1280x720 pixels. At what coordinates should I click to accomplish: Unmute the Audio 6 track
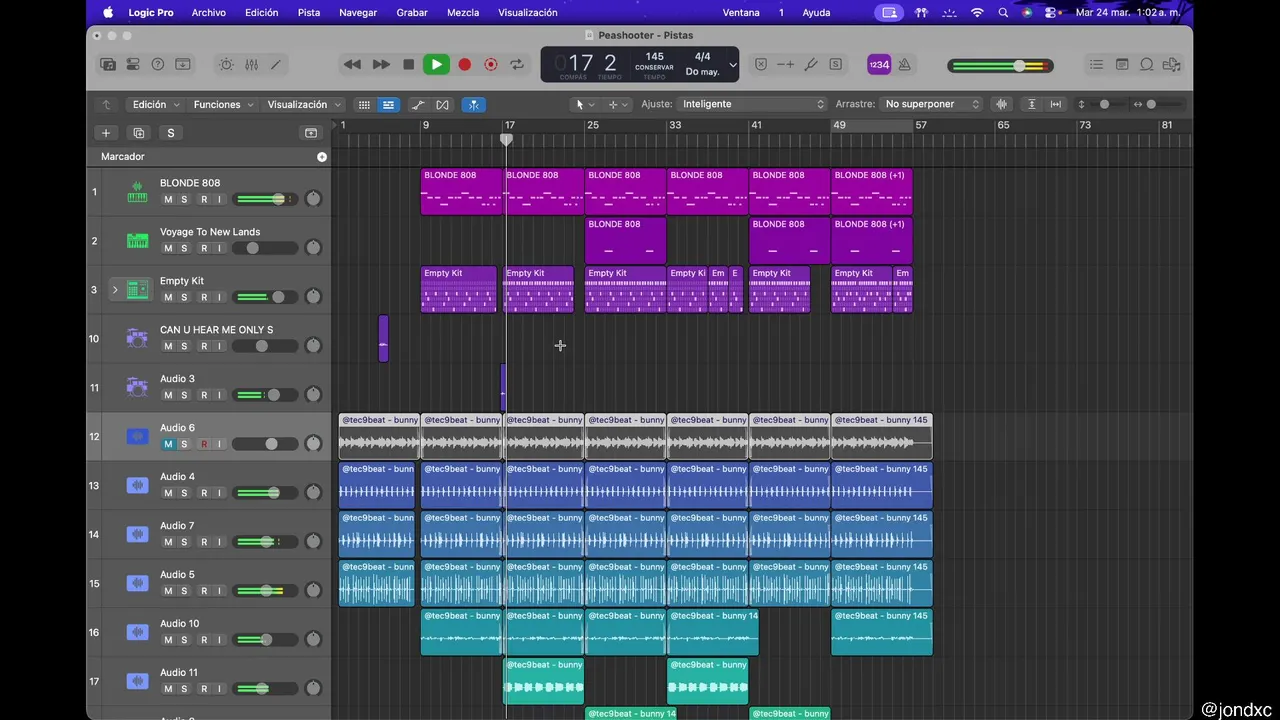[x=168, y=444]
